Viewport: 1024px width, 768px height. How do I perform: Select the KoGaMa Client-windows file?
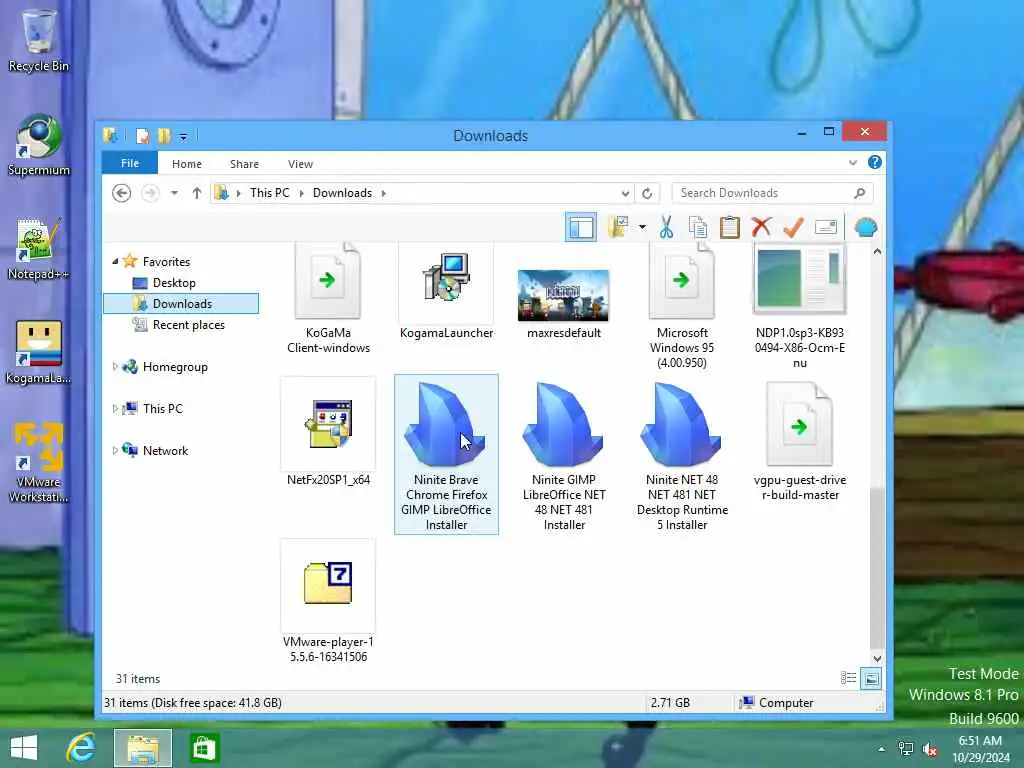(328, 299)
